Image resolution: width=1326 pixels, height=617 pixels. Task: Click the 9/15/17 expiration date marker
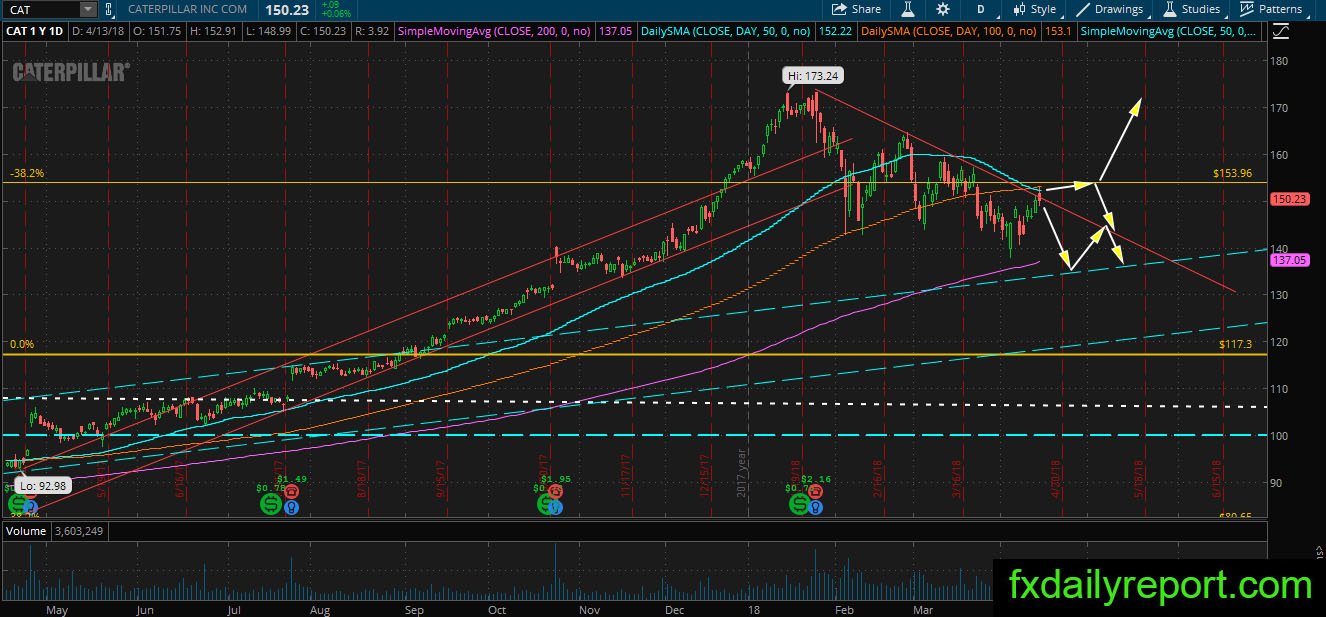[x=441, y=478]
